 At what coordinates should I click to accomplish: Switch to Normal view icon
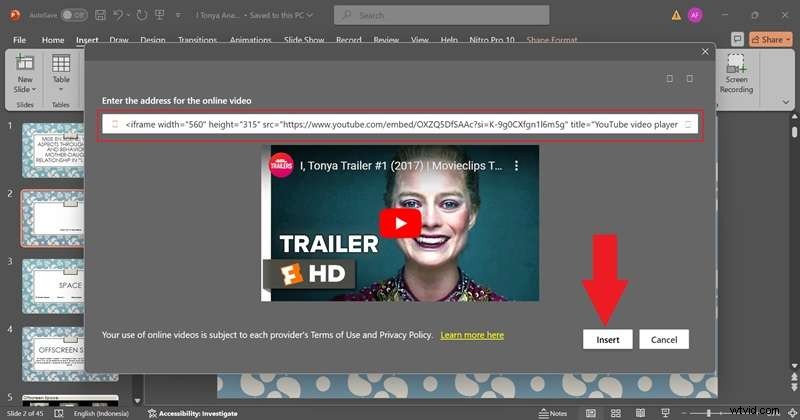591,413
